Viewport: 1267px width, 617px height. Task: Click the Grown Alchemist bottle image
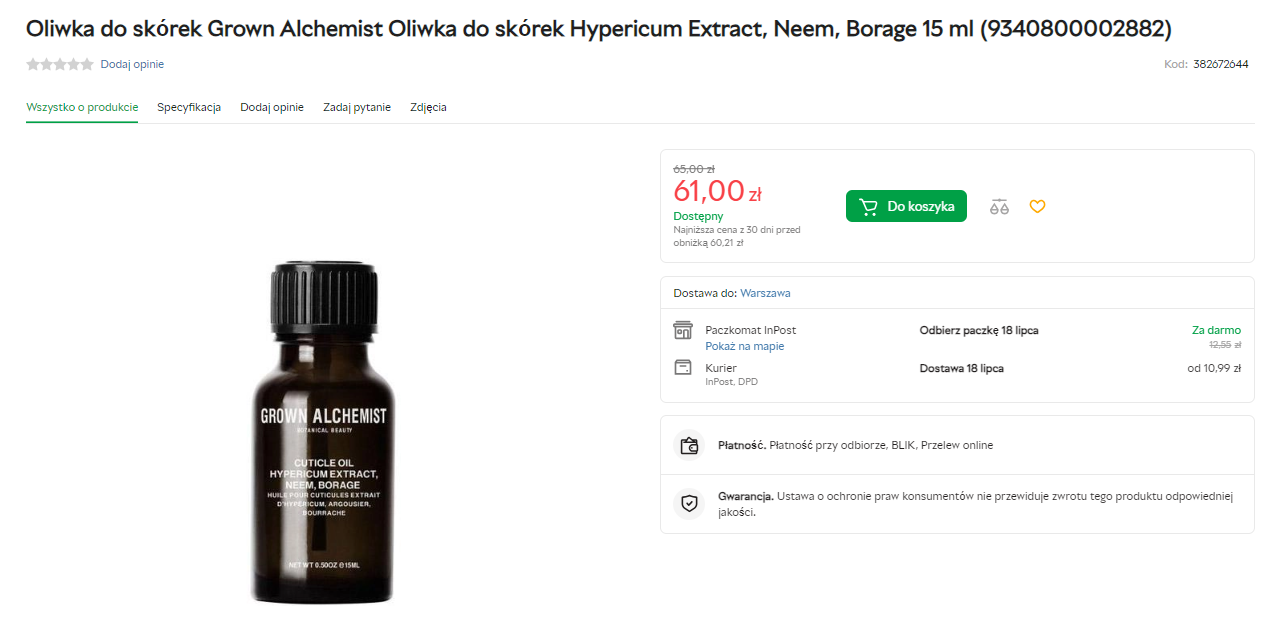point(323,432)
